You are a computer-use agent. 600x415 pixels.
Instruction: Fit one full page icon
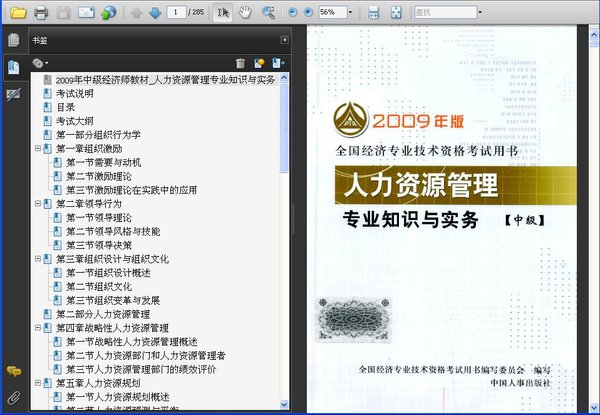coord(396,13)
